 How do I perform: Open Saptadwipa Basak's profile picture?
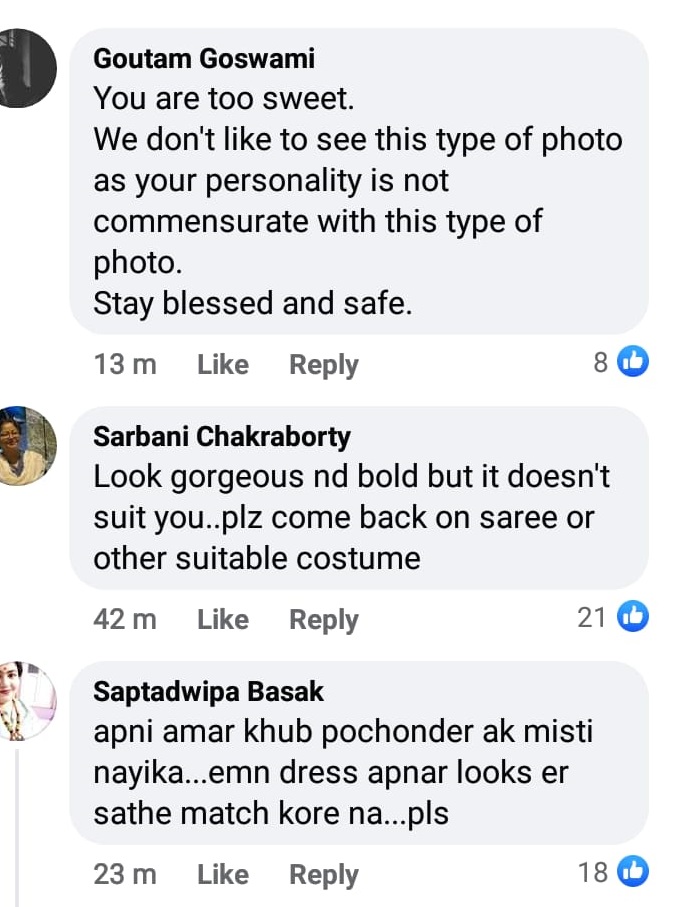pyautogui.click(x=25, y=701)
